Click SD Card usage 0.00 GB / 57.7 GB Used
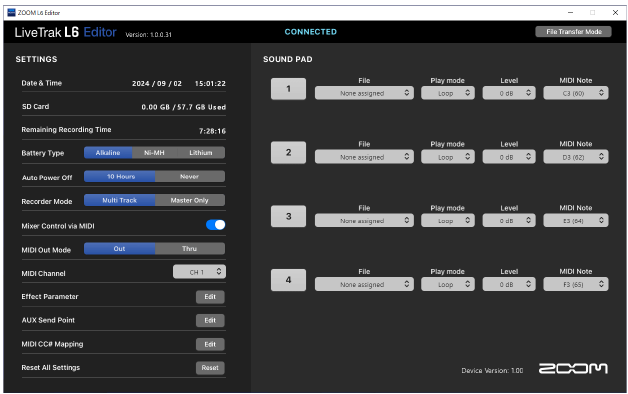628x394 pixels. click(183, 107)
